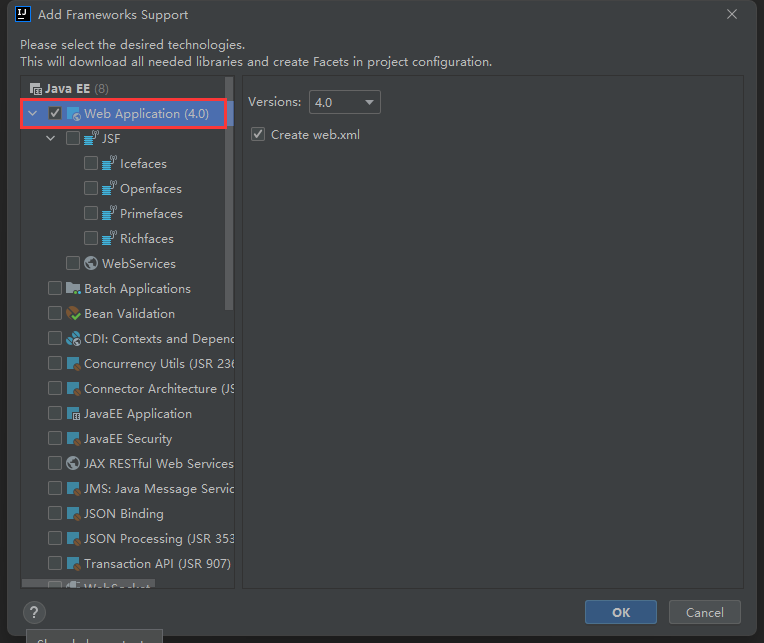Click the Openfaces icon
The height and width of the screenshot is (643, 764).
click(109, 188)
